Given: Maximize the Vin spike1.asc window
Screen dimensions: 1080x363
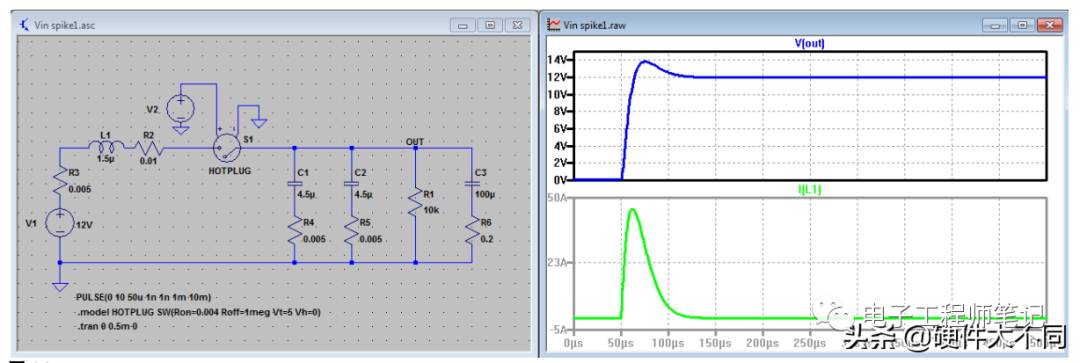Looking at the screenshot, I should tap(490, 25).
